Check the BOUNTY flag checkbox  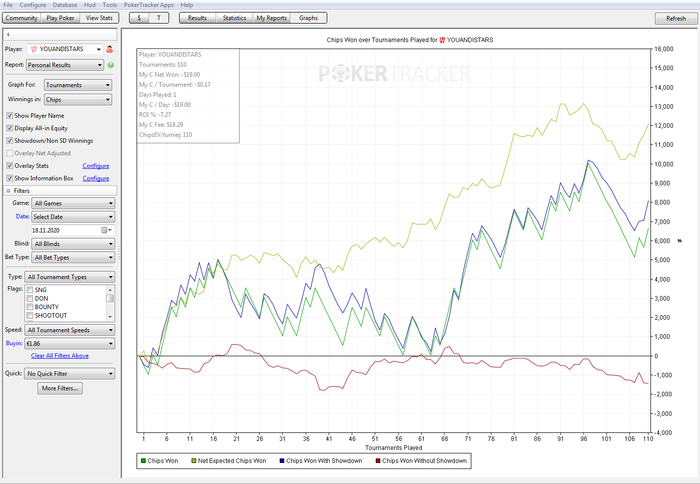tap(30, 307)
